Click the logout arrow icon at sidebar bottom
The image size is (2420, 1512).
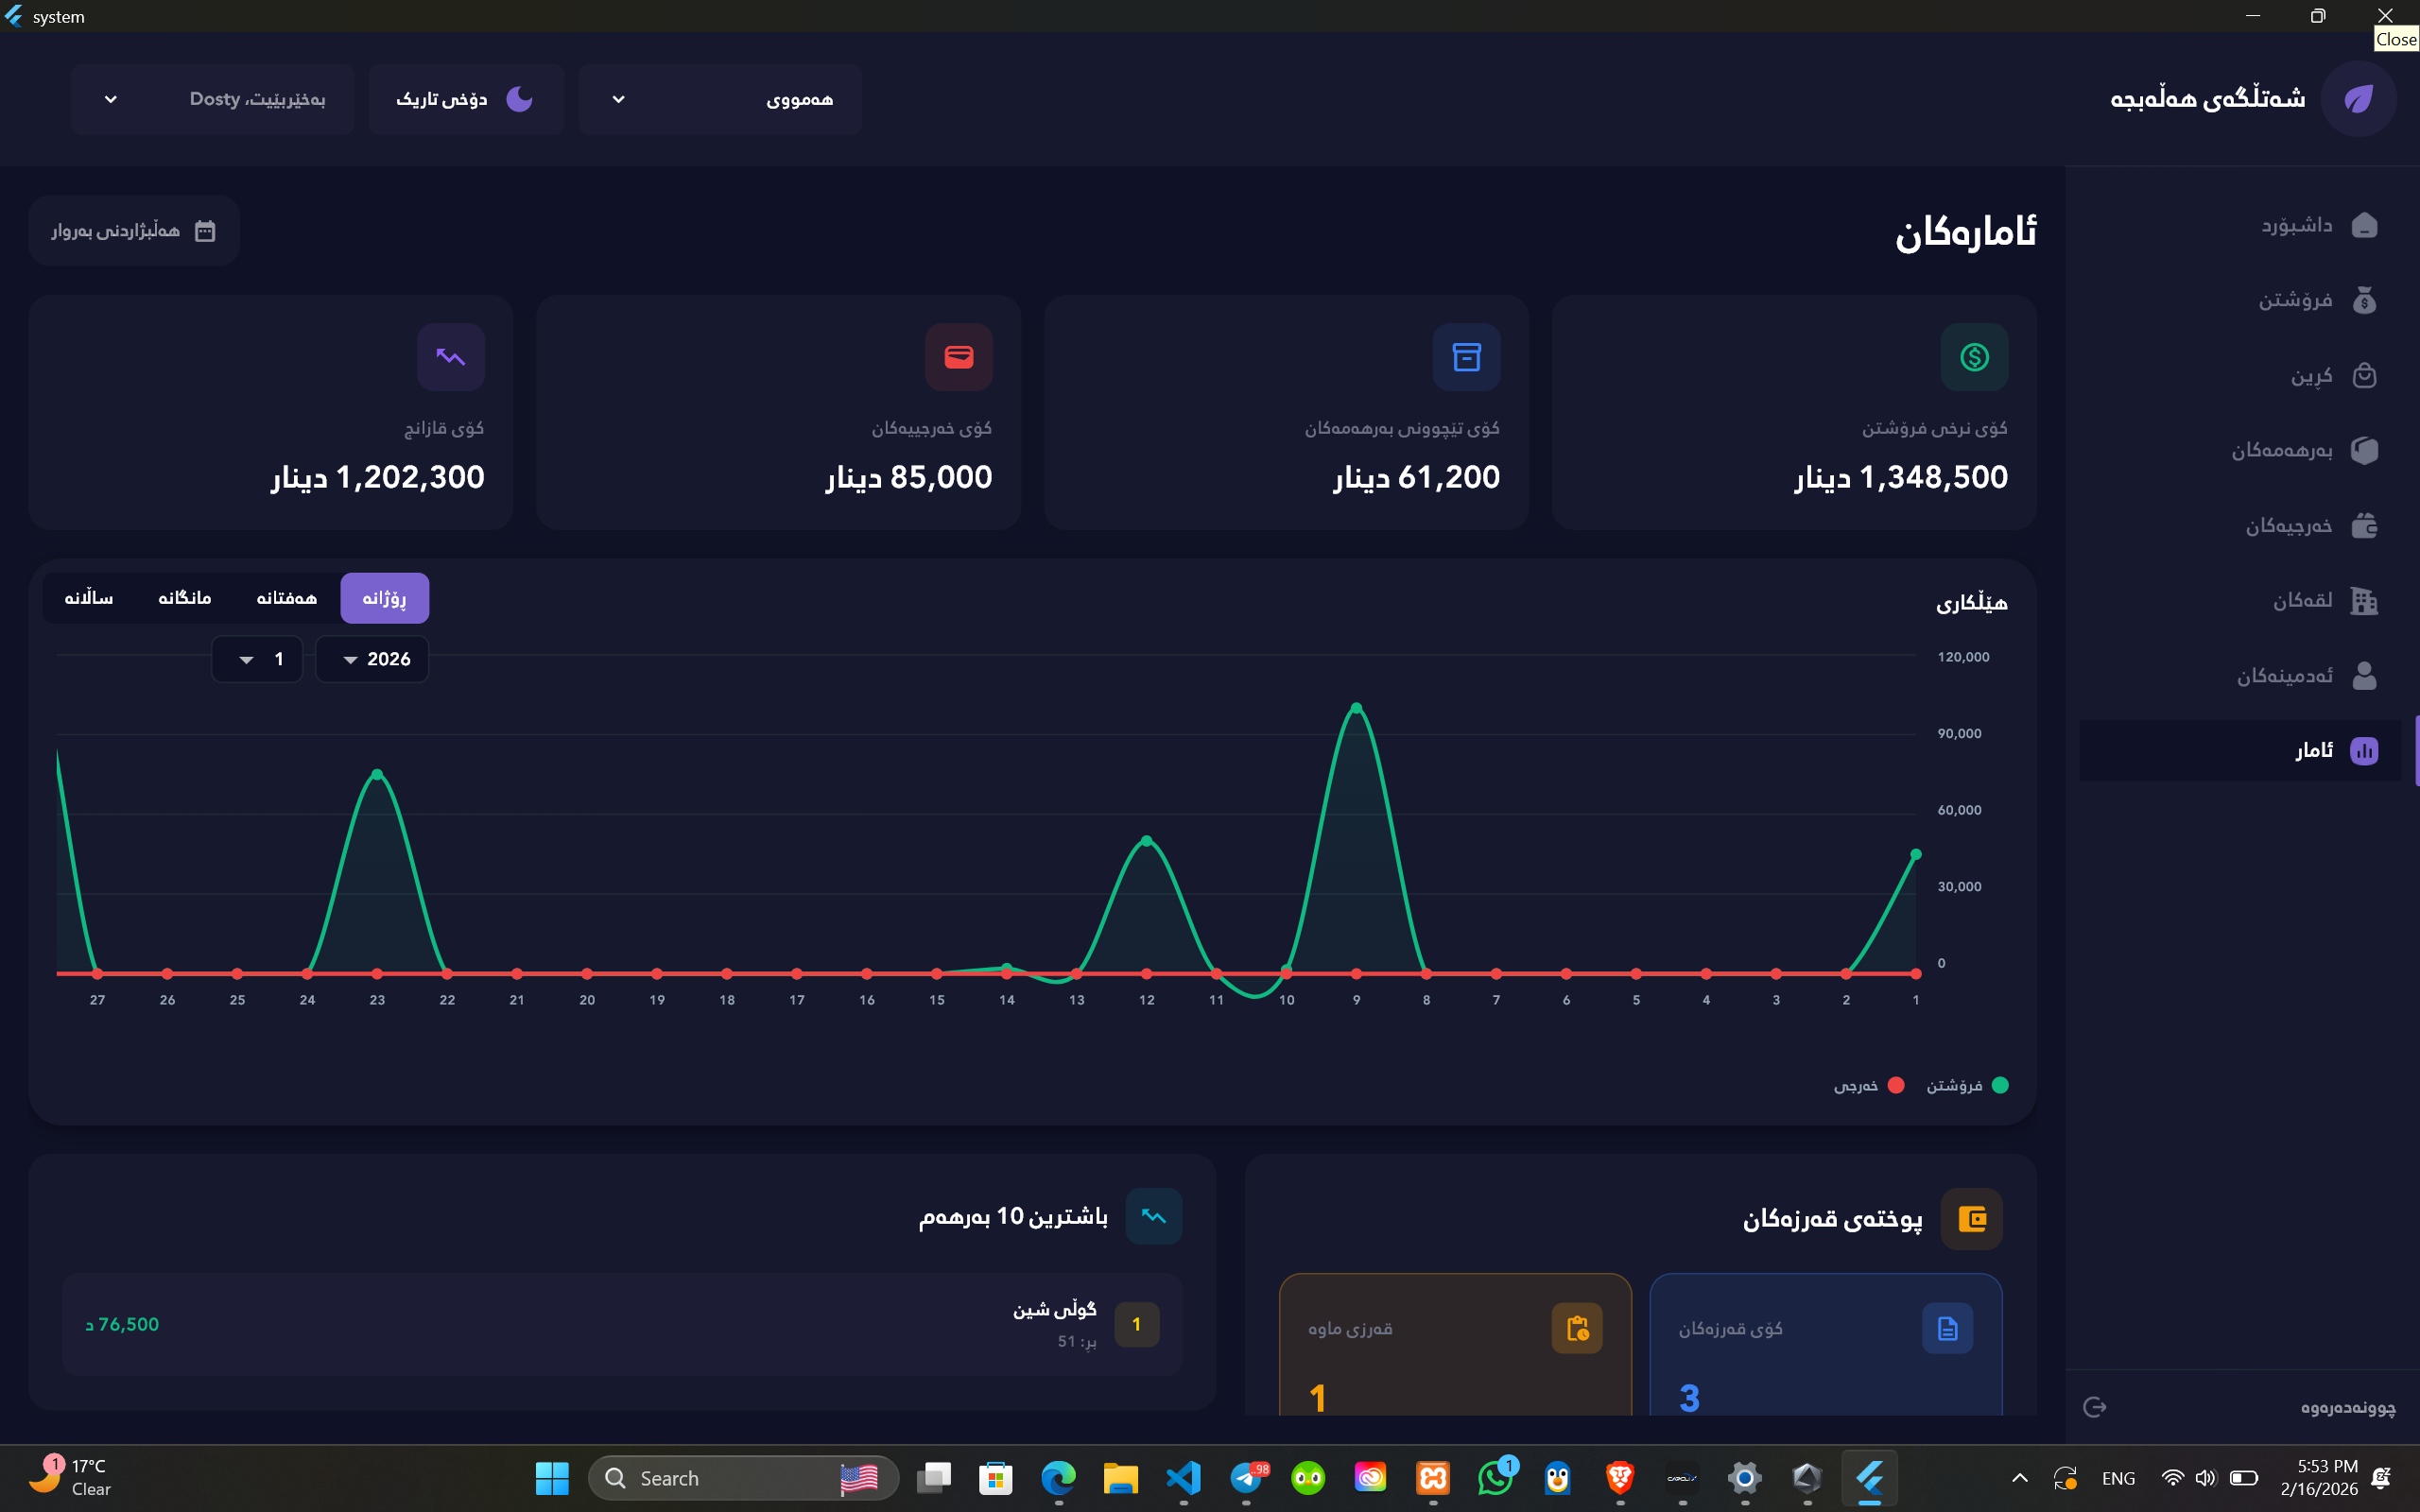(x=2095, y=1407)
